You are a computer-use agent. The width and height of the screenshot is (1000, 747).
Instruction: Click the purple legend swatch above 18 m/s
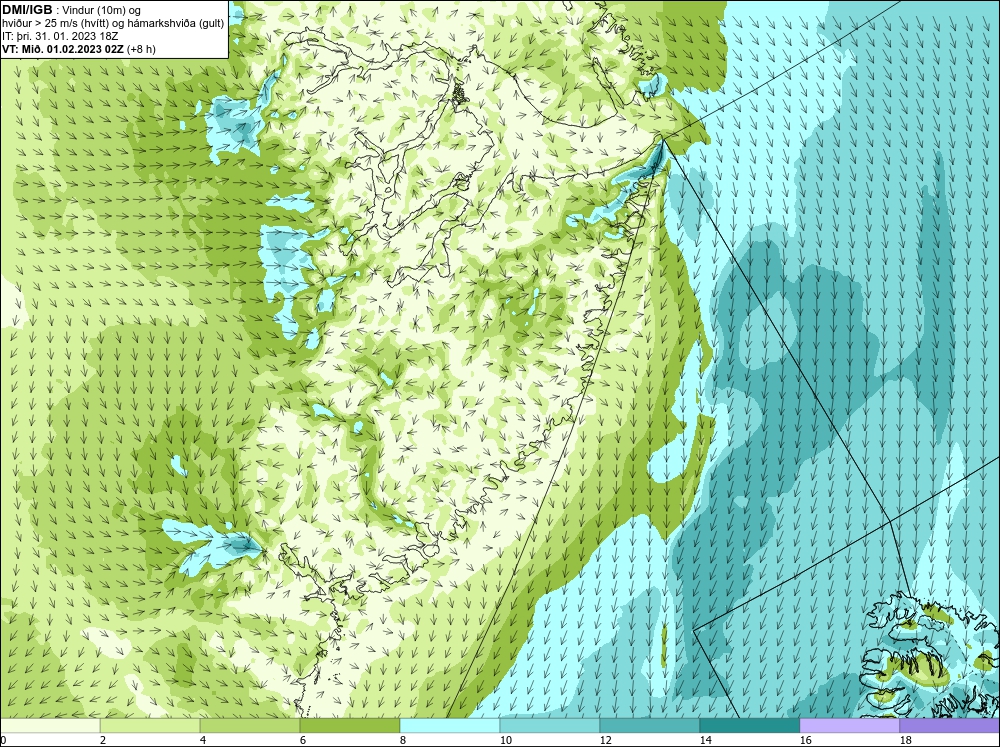point(950,726)
